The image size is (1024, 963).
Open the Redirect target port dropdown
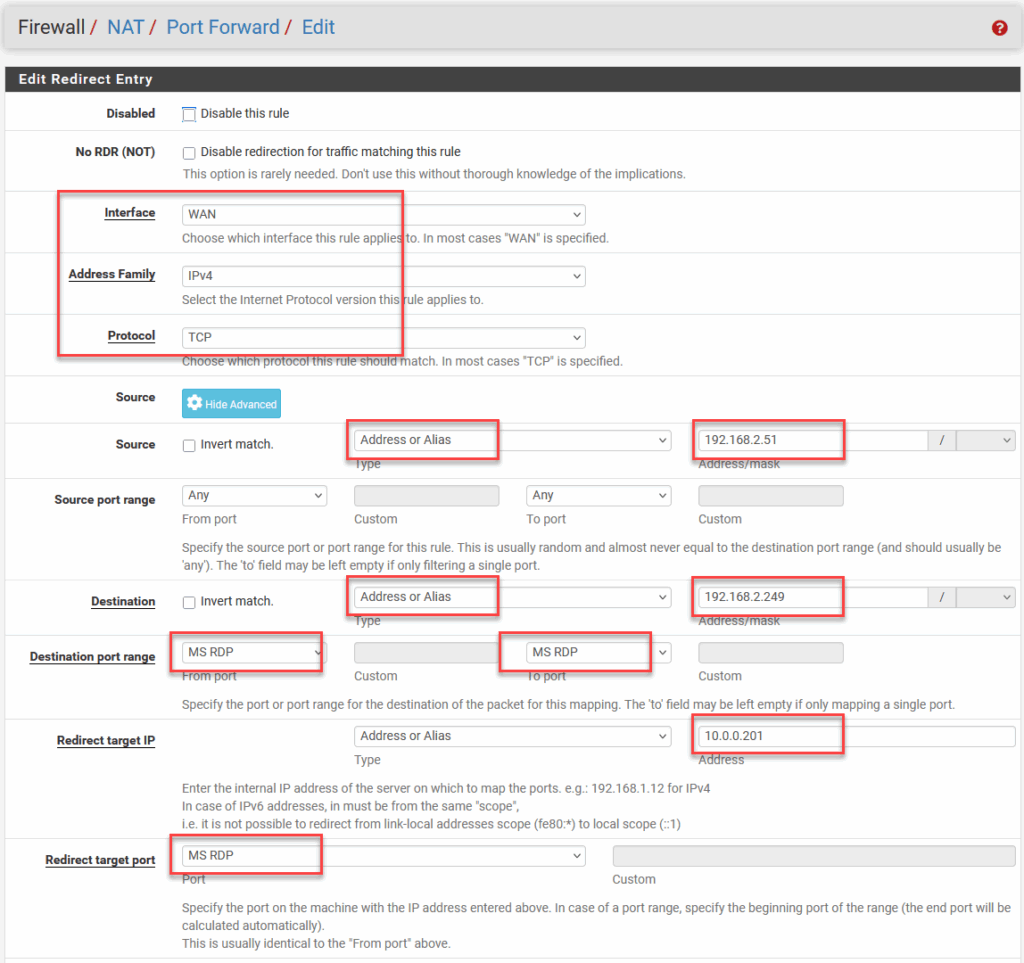pyautogui.click(x=383, y=856)
